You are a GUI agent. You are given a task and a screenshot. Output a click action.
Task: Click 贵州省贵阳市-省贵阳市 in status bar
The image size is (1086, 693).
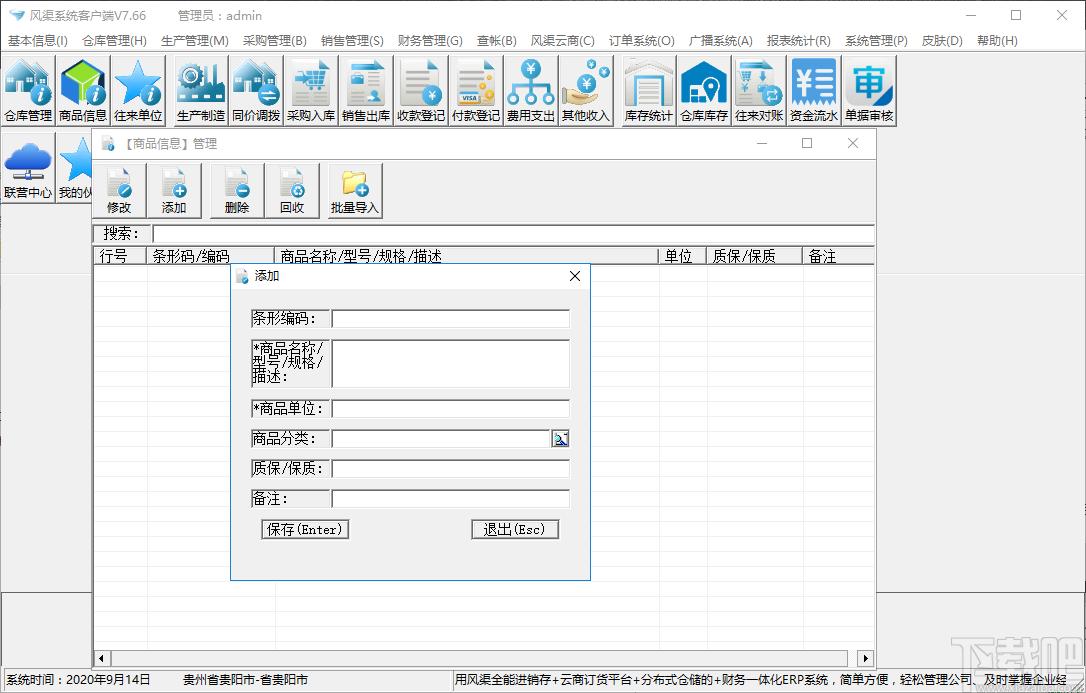tap(245, 680)
